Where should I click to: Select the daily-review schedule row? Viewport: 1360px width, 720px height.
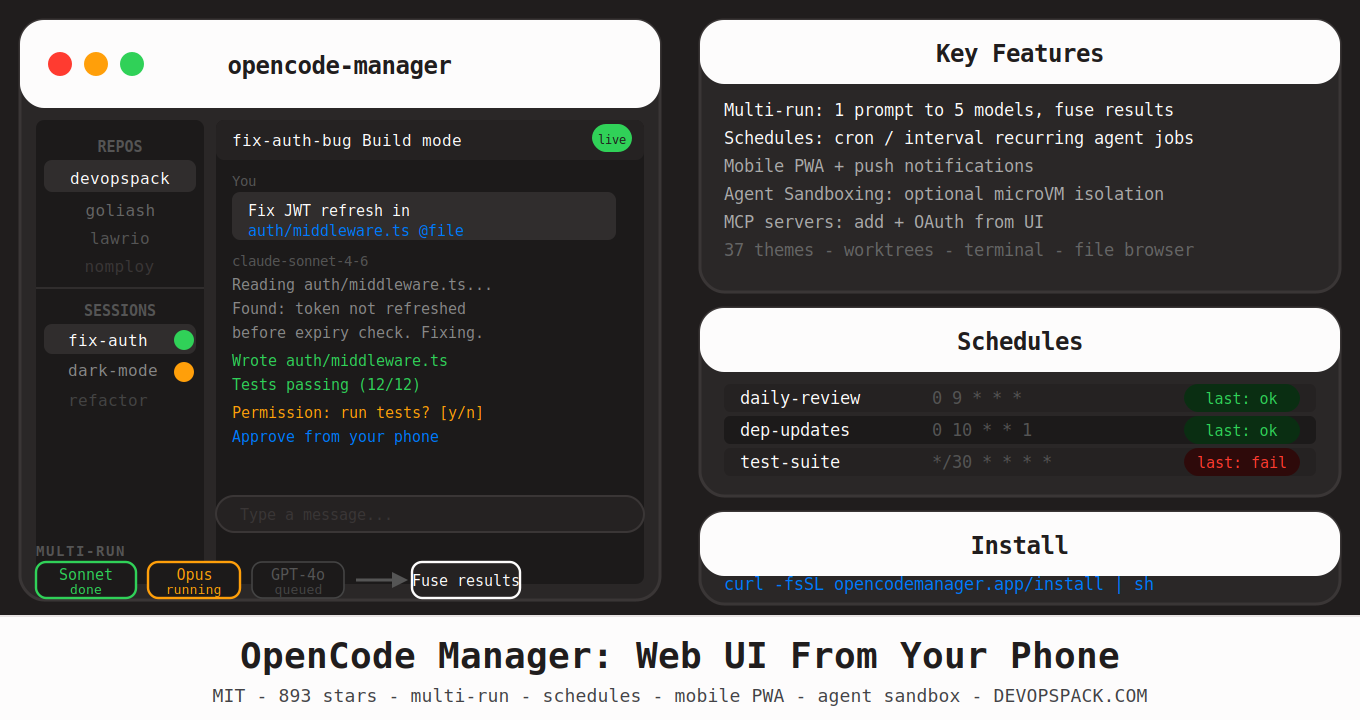(1020, 398)
